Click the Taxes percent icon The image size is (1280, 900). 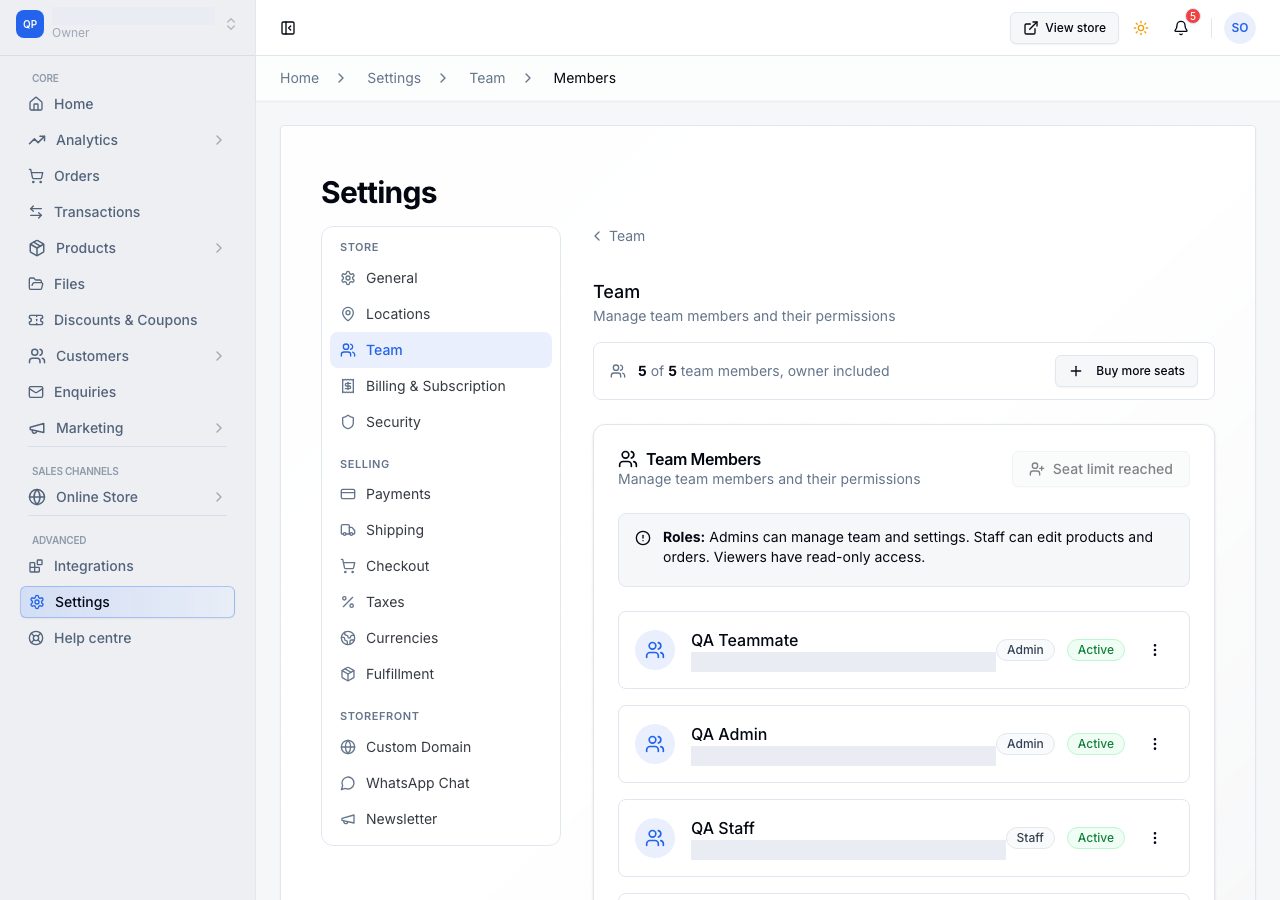(348, 602)
